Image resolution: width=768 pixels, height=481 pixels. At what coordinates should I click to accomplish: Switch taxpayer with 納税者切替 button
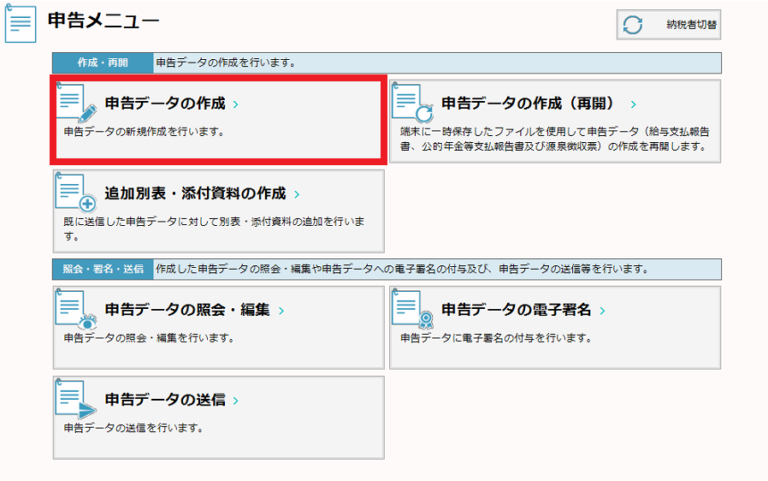point(669,24)
